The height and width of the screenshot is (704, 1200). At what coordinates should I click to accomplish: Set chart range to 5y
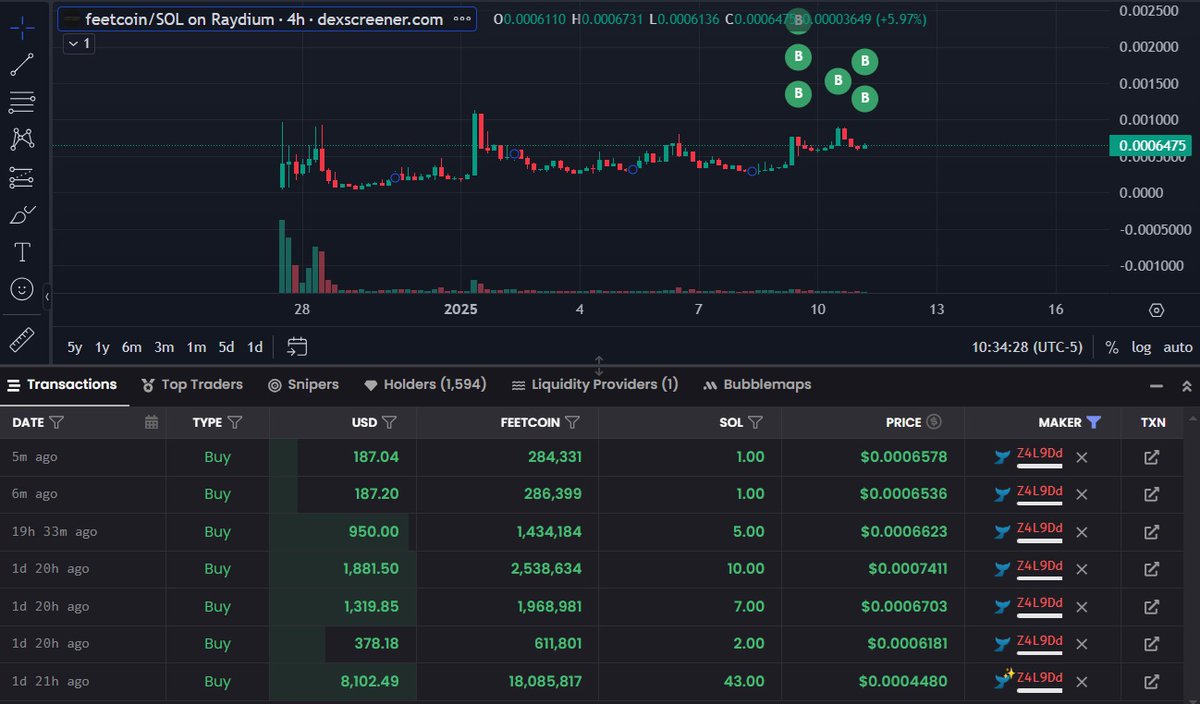(x=75, y=347)
